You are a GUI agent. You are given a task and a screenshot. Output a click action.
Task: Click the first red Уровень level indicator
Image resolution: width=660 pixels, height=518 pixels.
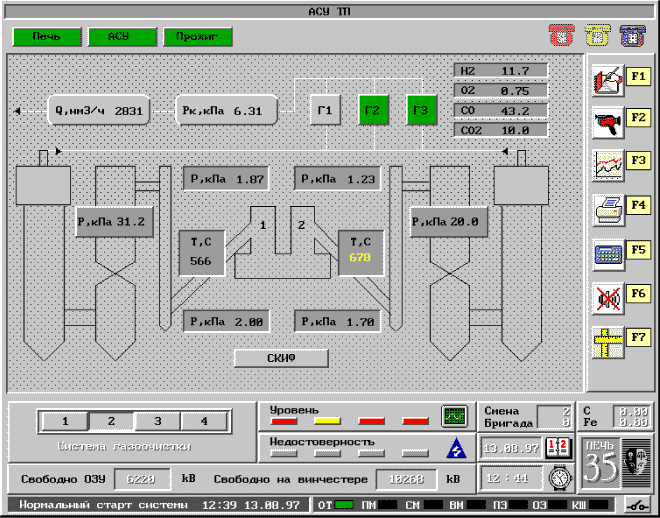tap(284, 422)
